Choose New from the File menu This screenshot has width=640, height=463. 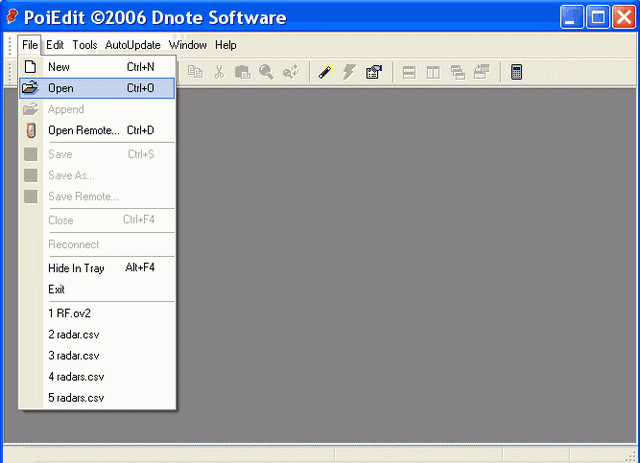[59, 67]
